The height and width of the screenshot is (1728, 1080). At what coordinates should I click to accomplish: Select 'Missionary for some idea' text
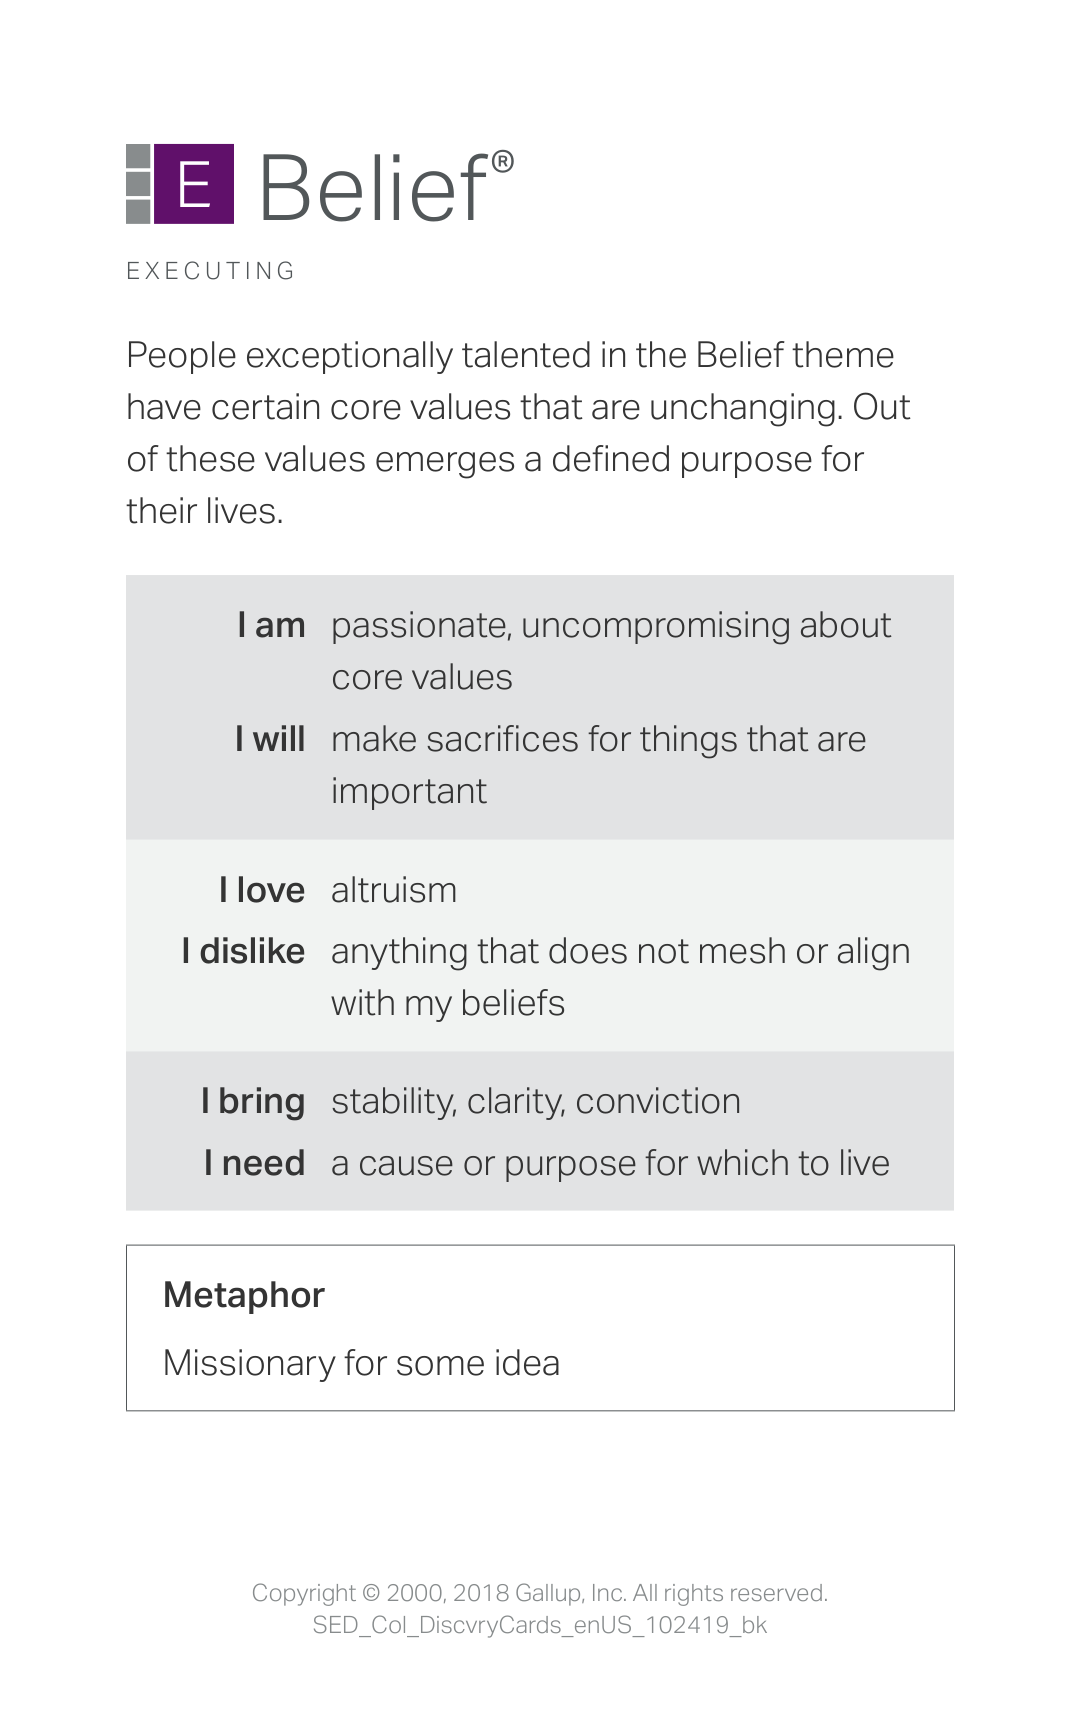[x=361, y=1363]
